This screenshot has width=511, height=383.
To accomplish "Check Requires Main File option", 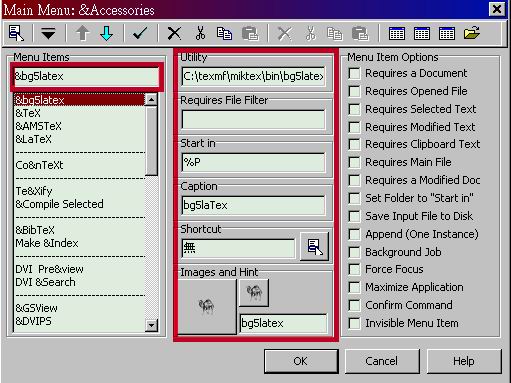I will pyautogui.click(x=354, y=162).
